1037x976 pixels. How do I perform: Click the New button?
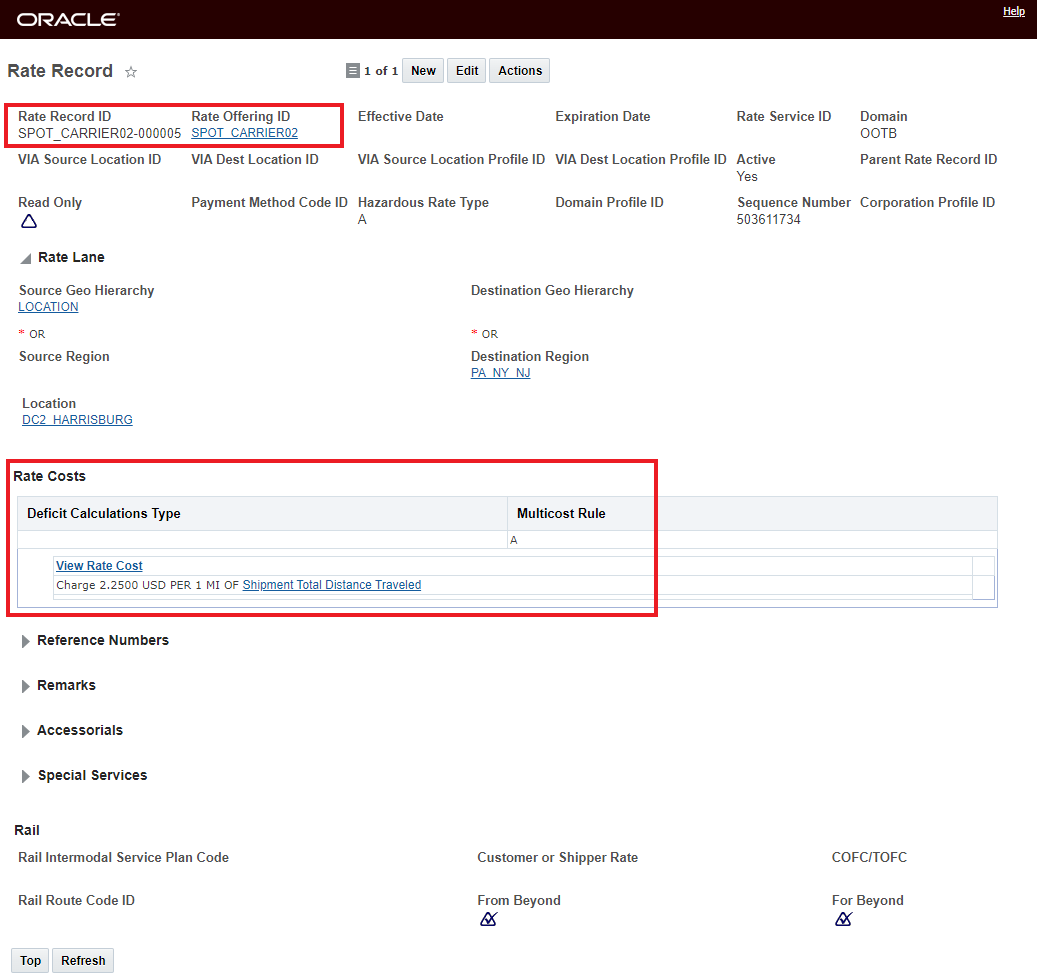(423, 71)
